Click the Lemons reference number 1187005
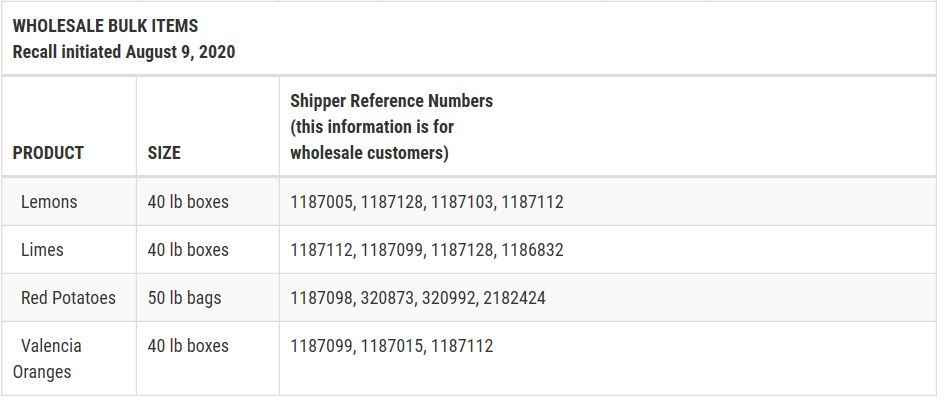Screen dimensions: 949x402 point(321,202)
